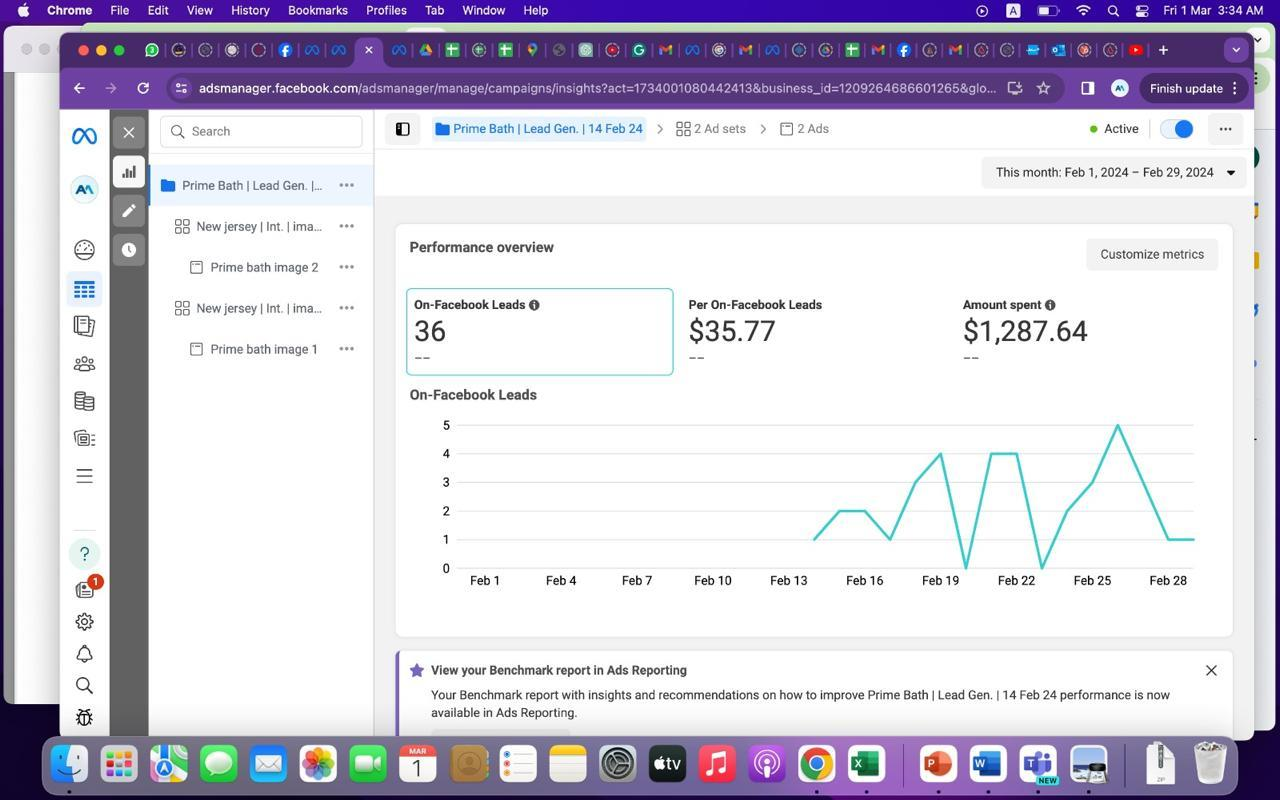1280x800 pixels.
Task: Bookmark this page with star icon
Action: pyautogui.click(x=1043, y=88)
